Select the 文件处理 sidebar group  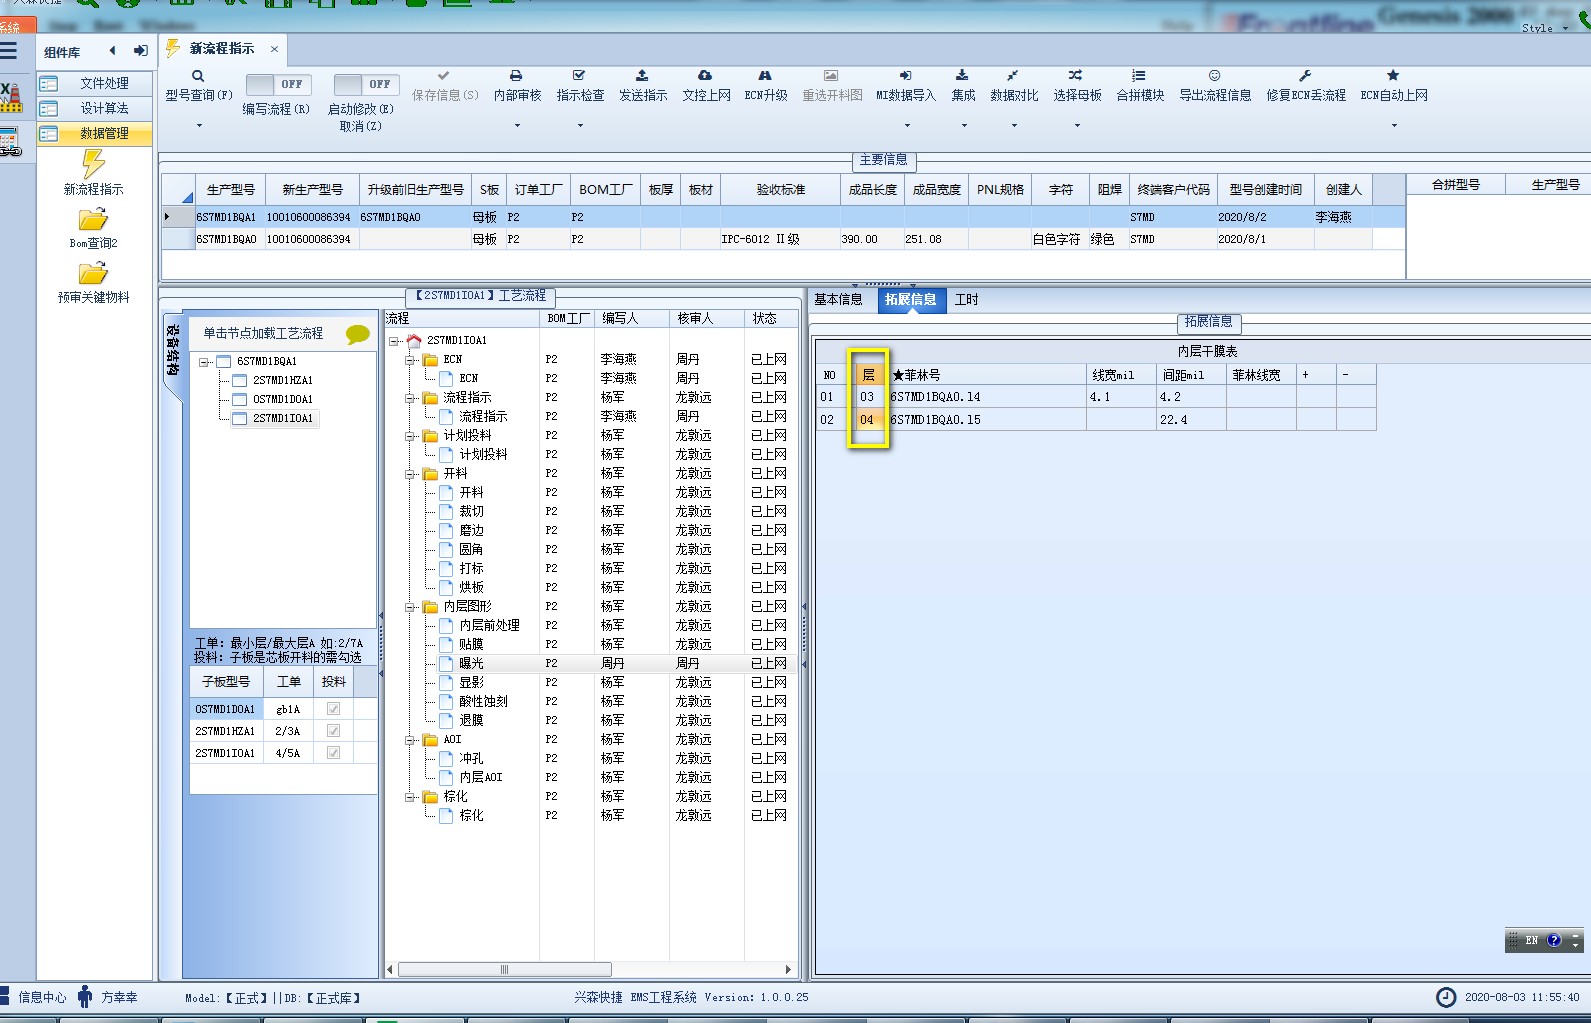point(96,84)
